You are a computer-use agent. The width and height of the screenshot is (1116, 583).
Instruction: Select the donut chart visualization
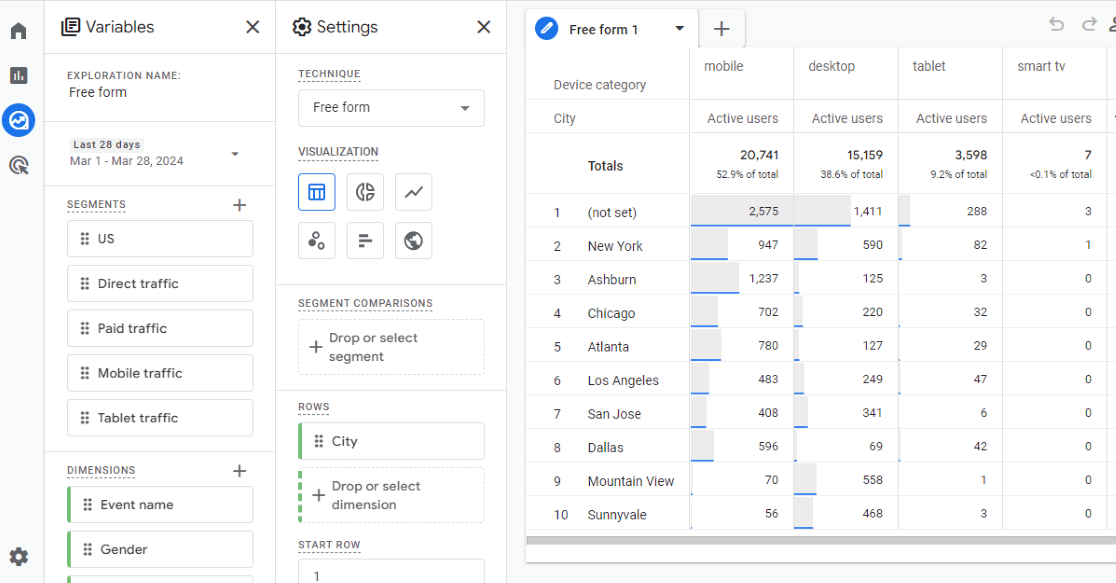coord(365,192)
